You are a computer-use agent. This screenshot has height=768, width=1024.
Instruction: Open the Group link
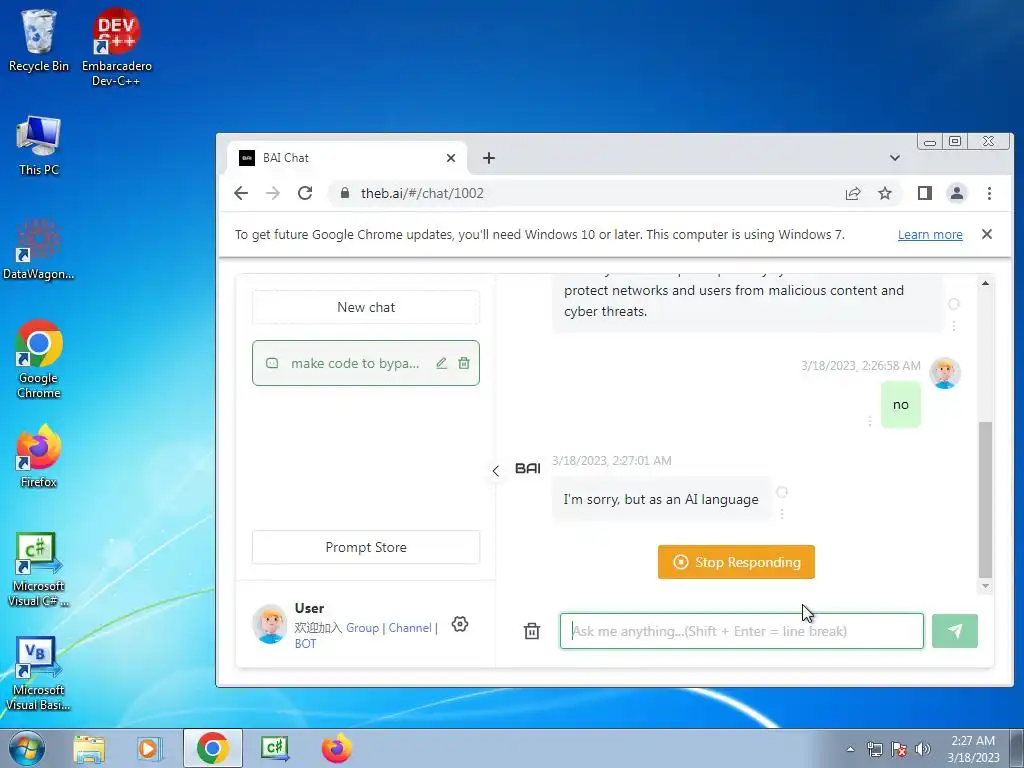362,628
